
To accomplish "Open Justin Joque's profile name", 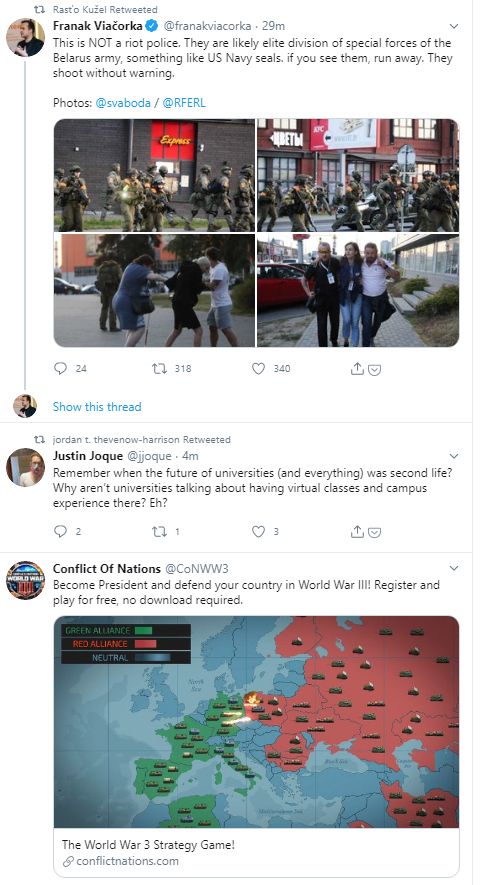I will (x=88, y=455).
